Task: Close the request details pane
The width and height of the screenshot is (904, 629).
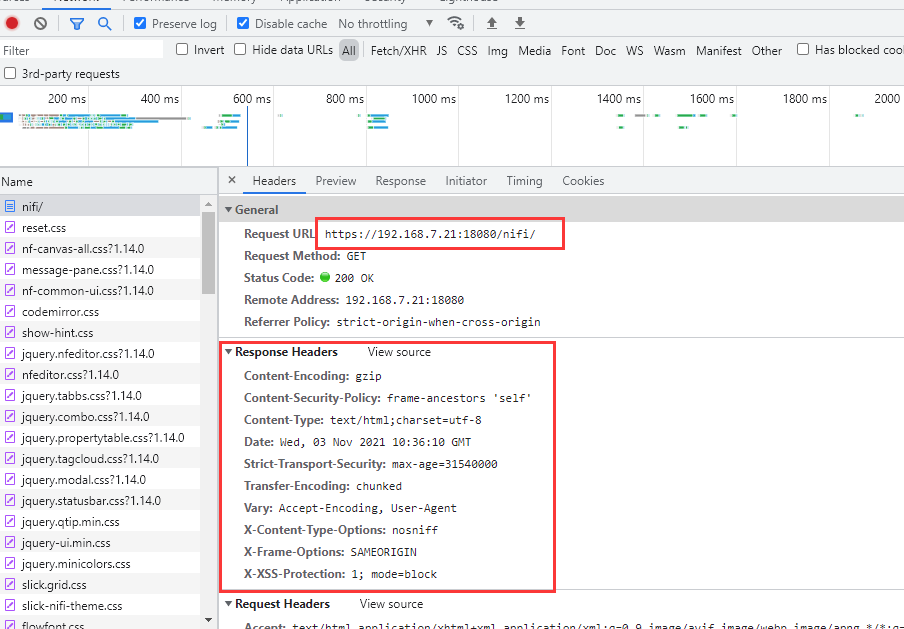Action: click(x=232, y=181)
